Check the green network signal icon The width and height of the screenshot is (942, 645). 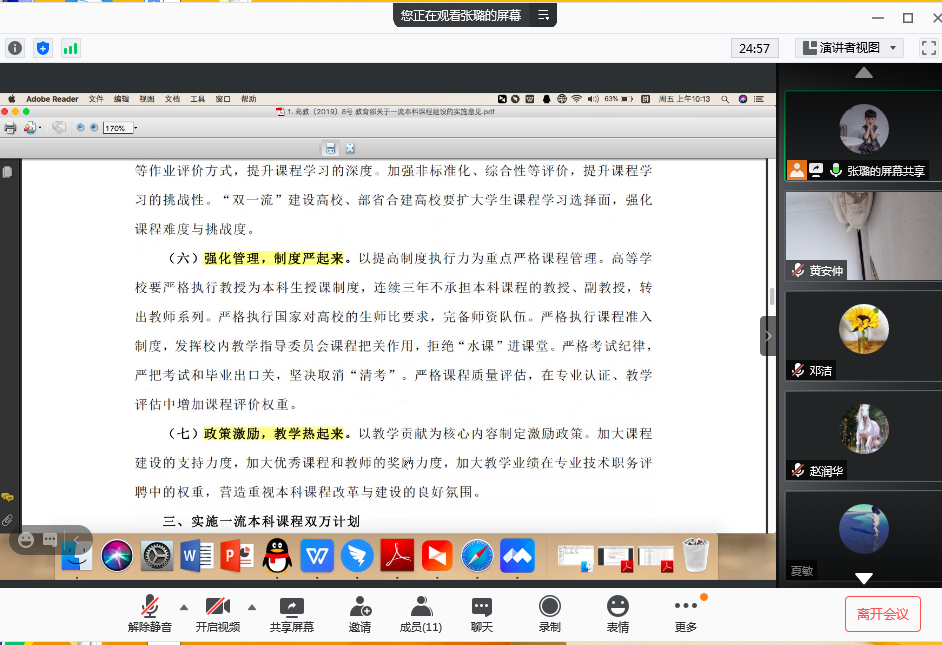click(71, 48)
